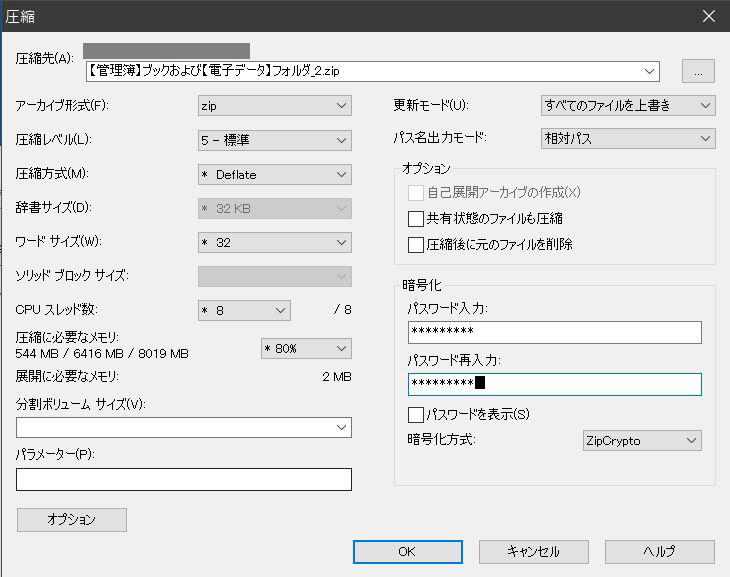Open the CPU スレッド数 dropdown
The width and height of the screenshot is (730, 577).
(x=244, y=310)
